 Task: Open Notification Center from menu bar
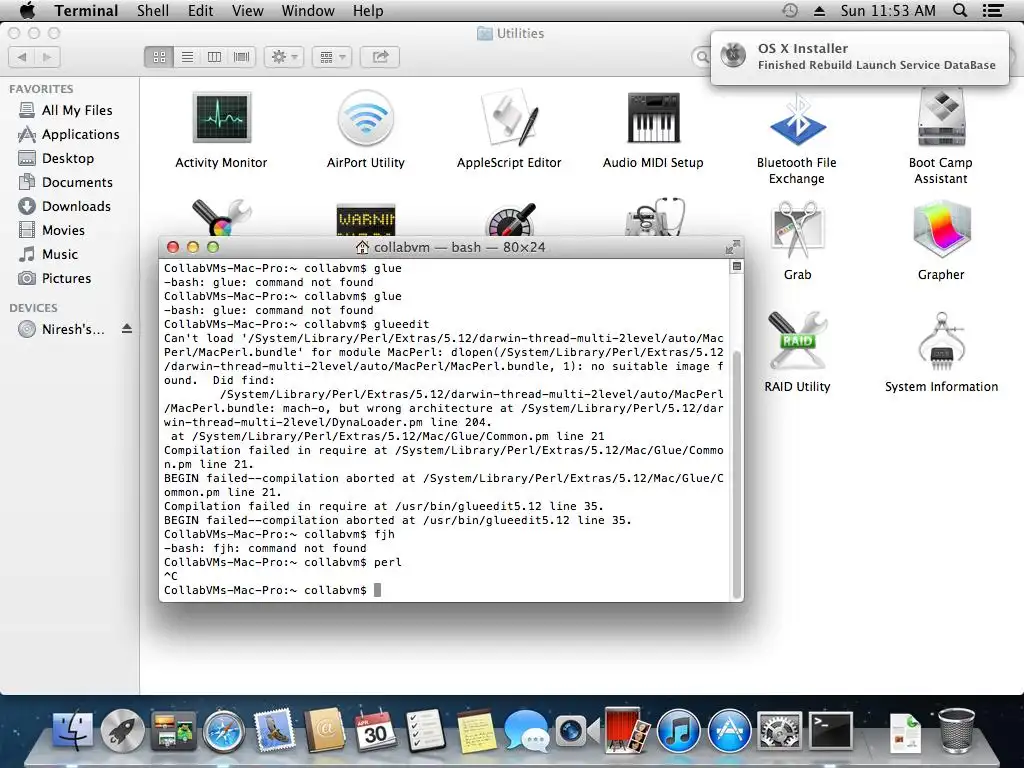coord(993,10)
